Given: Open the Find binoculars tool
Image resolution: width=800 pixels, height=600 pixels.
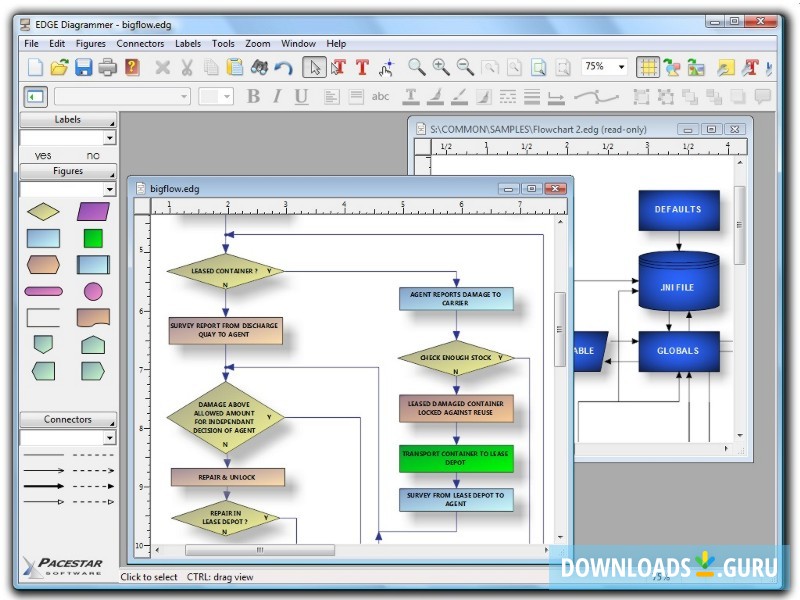Looking at the screenshot, I should point(259,67).
